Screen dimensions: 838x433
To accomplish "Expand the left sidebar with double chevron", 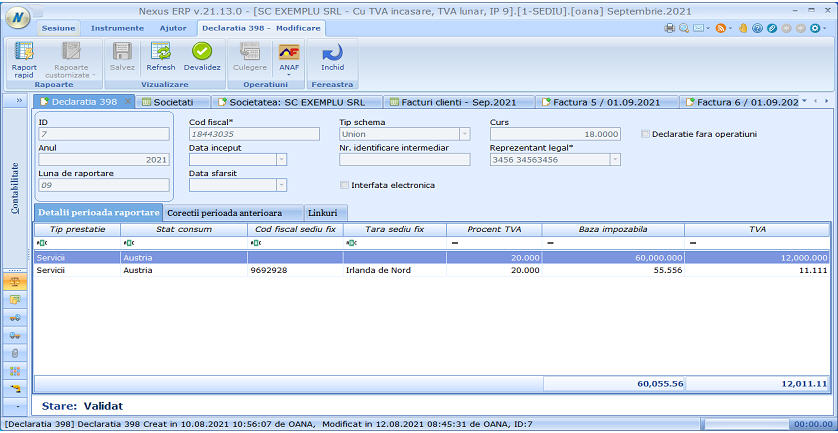I will (18, 100).
